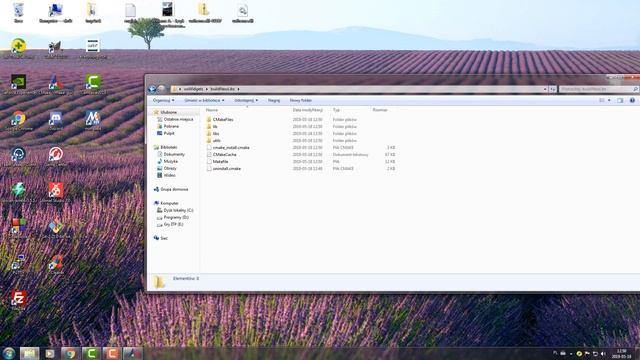
Task: Open the red circular W desktop shortcut
Action: (56, 156)
